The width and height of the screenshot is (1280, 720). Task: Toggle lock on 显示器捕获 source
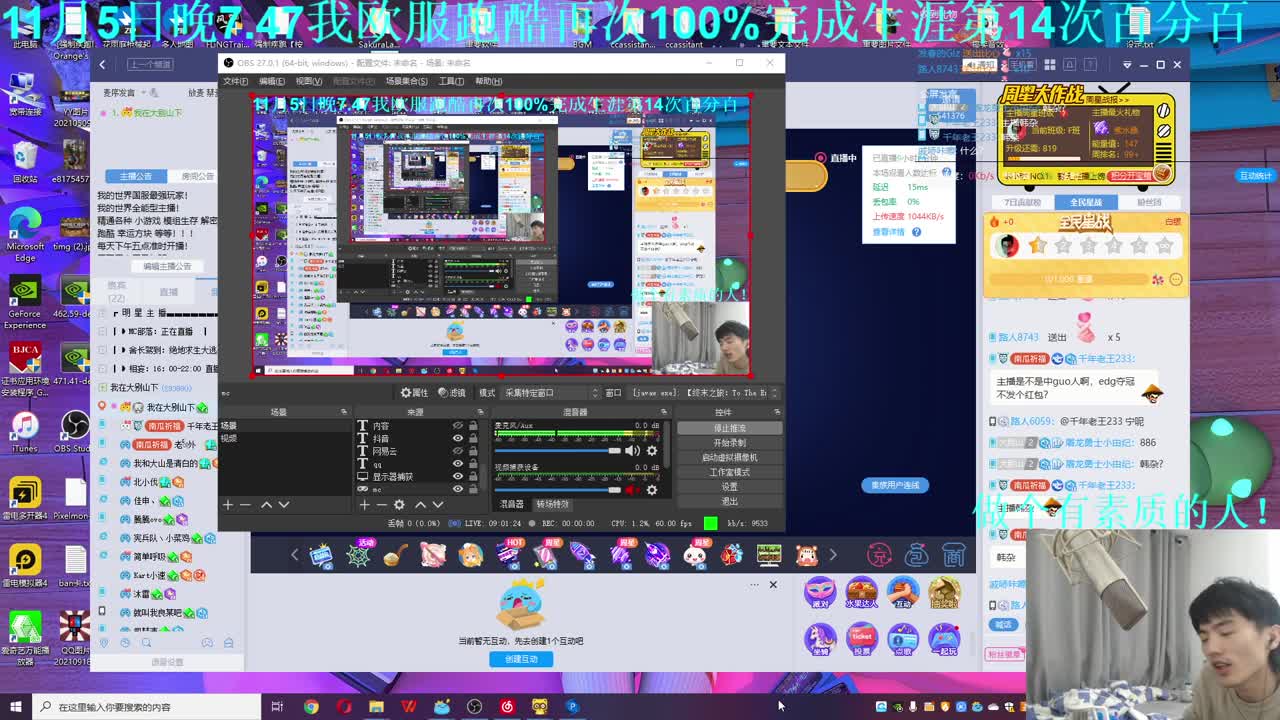coord(473,477)
